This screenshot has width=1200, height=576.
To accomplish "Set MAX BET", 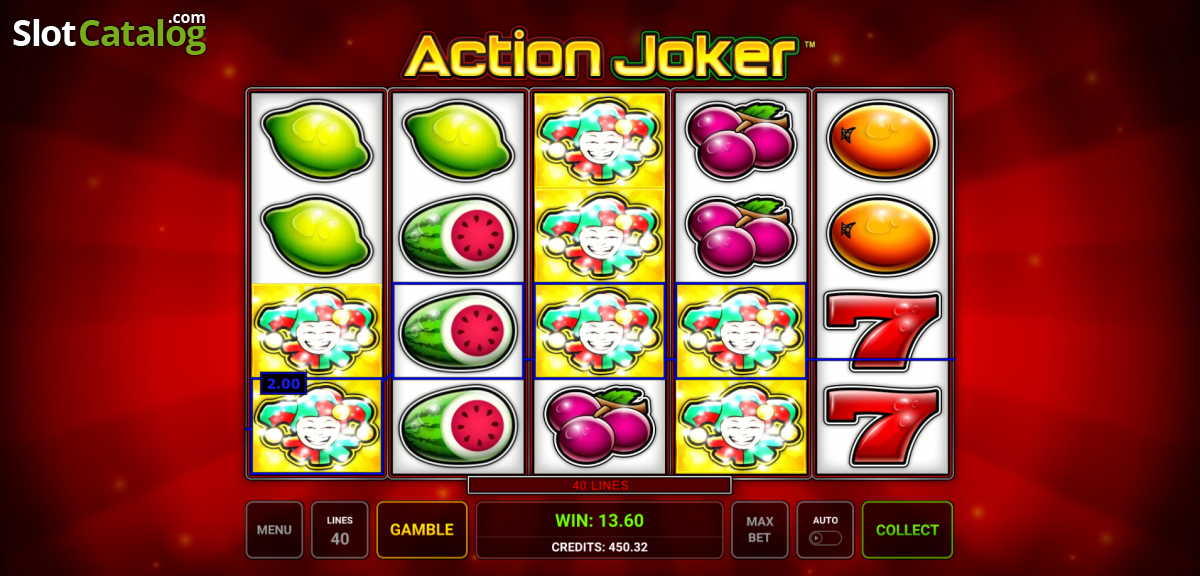I will point(760,530).
